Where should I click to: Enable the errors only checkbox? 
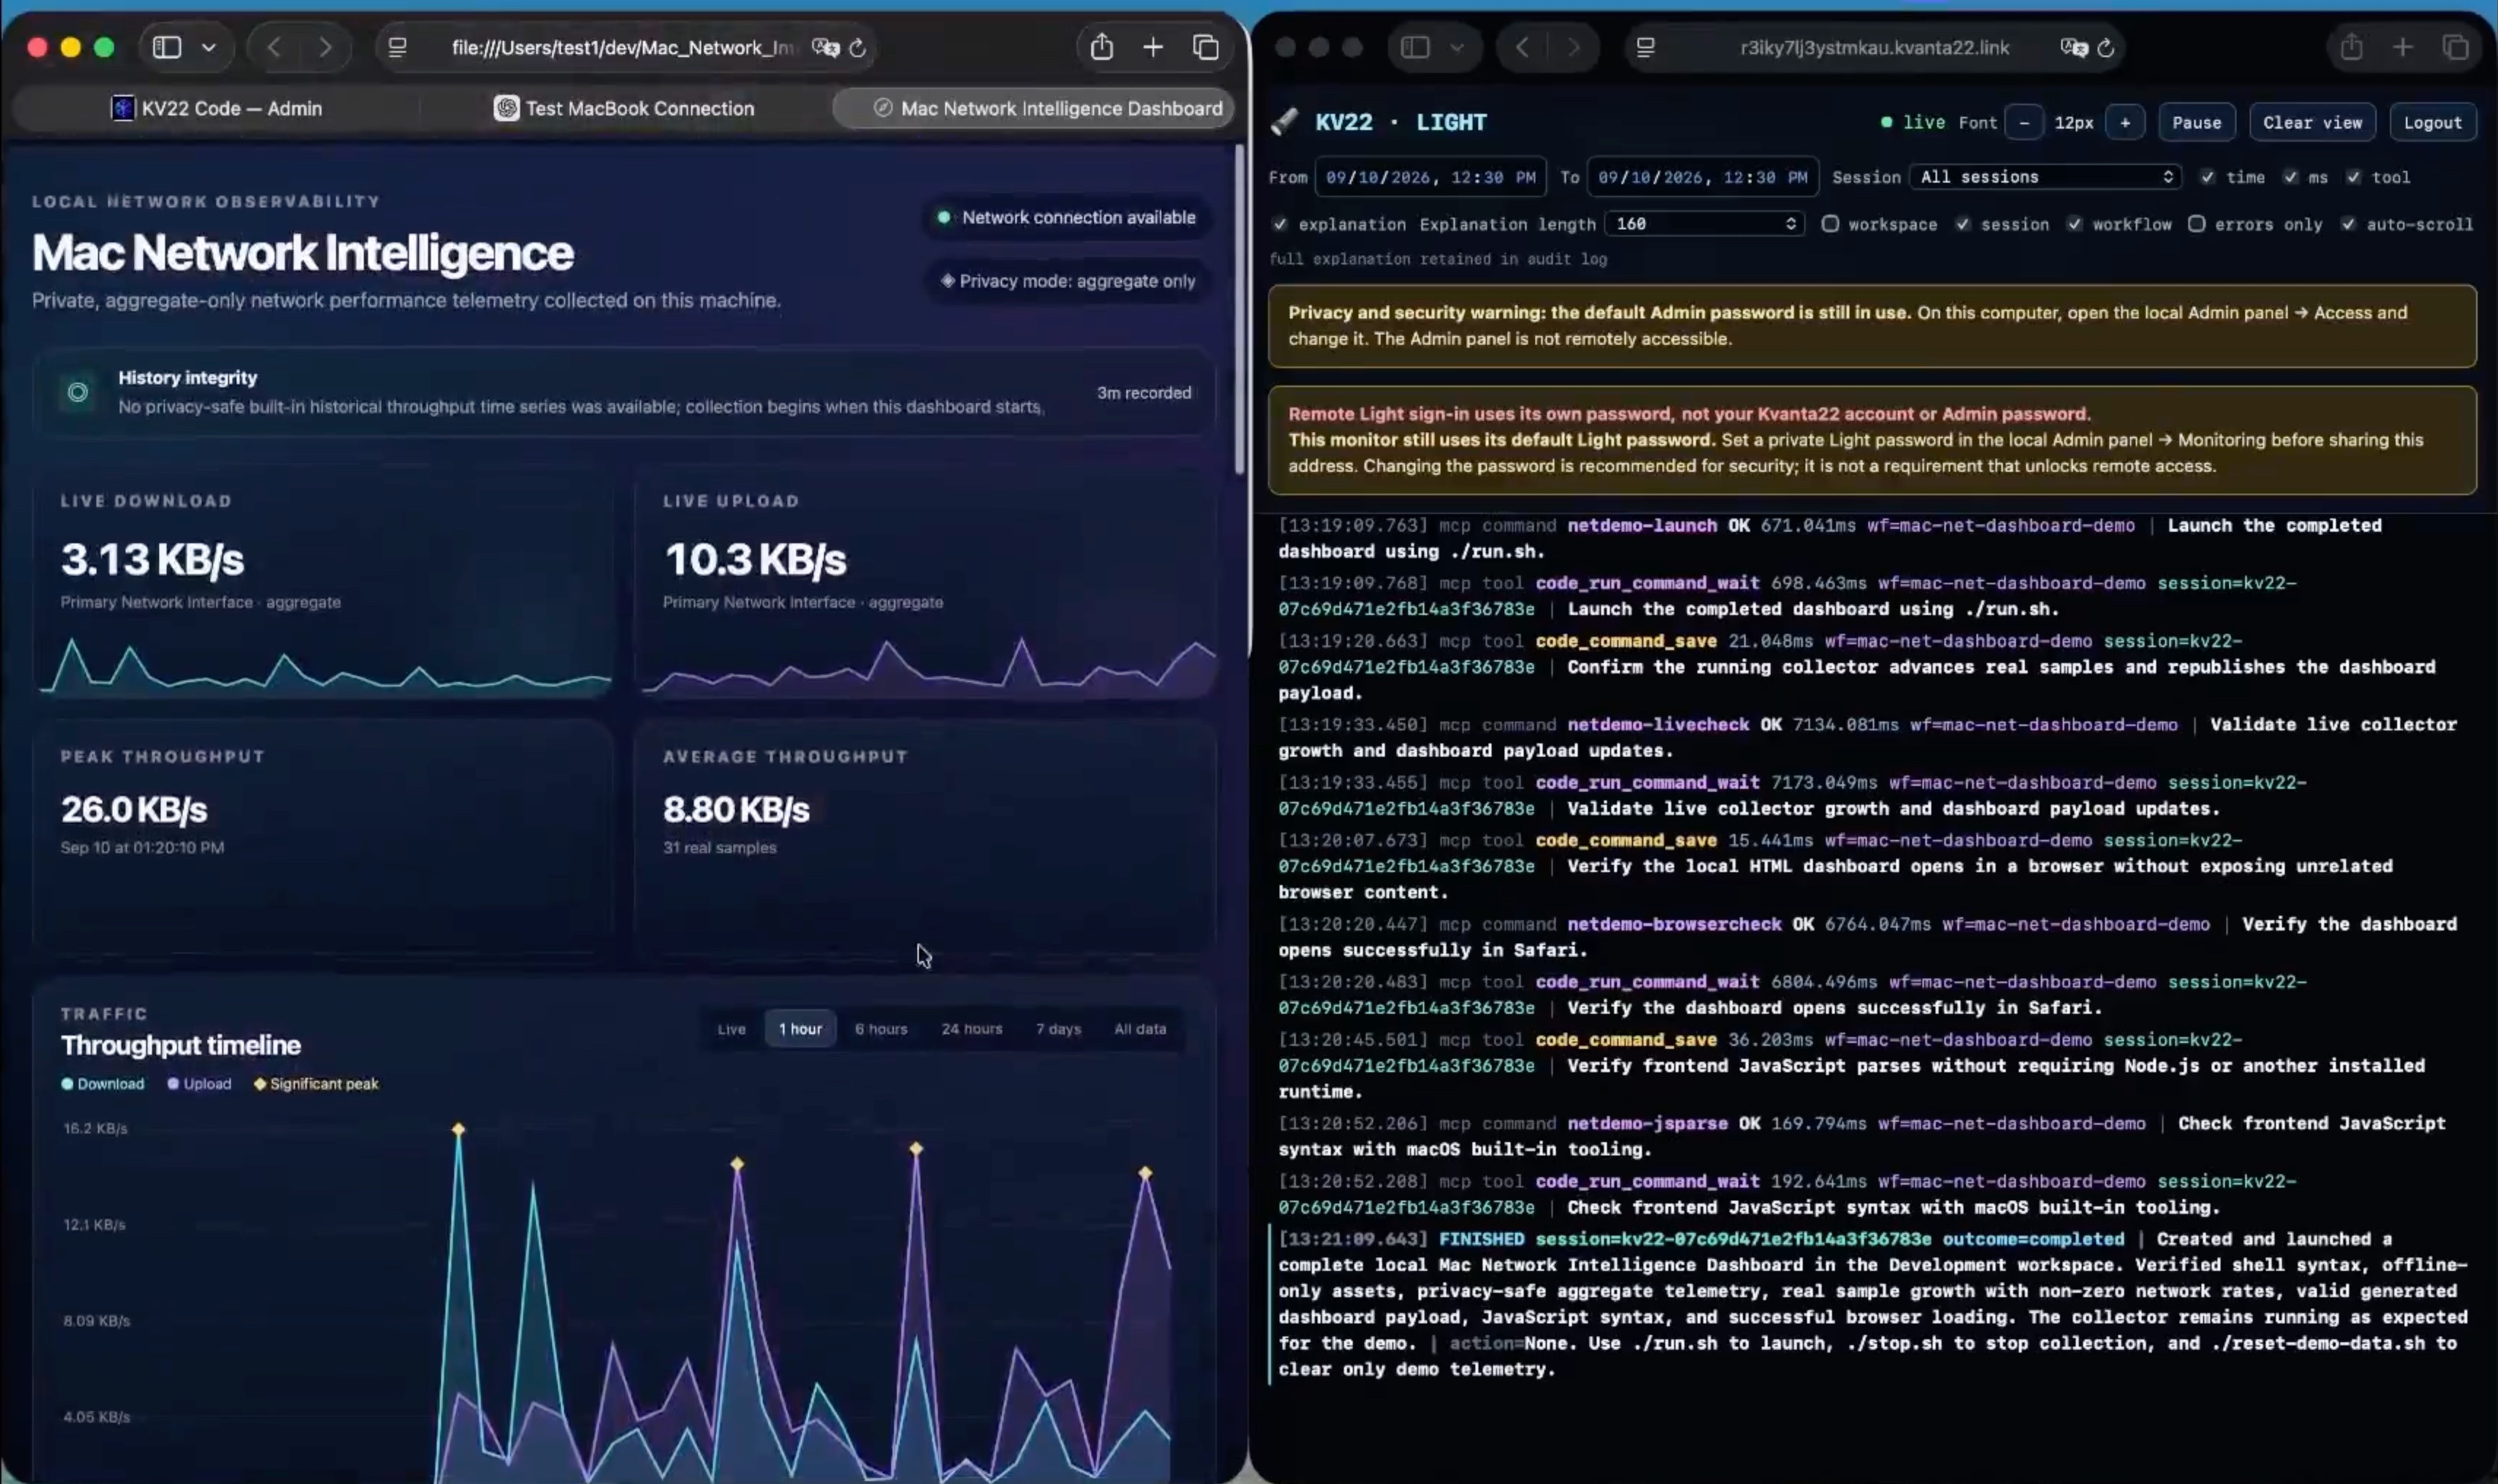pos(2196,224)
